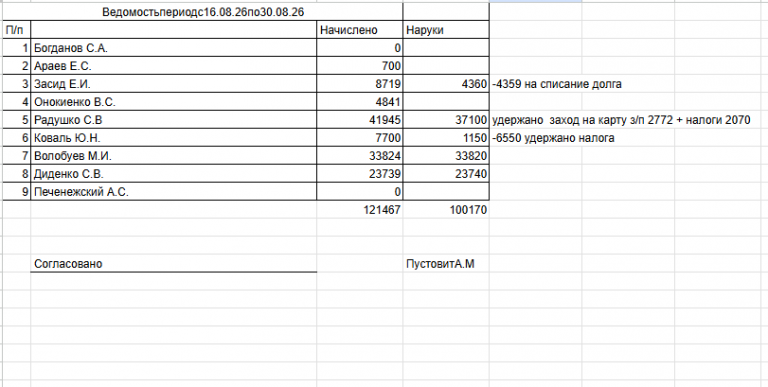The height and width of the screenshot is (387, 768).
Task: Select the cell Волобуев М.И.
Action: [x=174, y=156]
